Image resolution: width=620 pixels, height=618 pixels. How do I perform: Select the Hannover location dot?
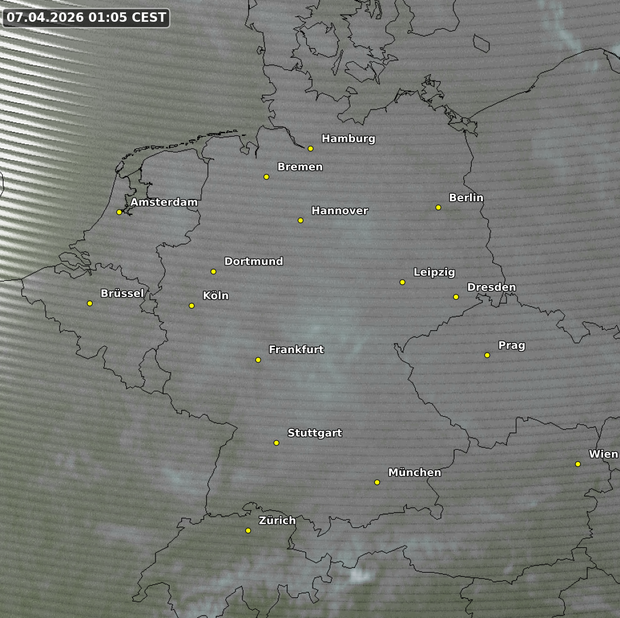click(x=300, y=220)
